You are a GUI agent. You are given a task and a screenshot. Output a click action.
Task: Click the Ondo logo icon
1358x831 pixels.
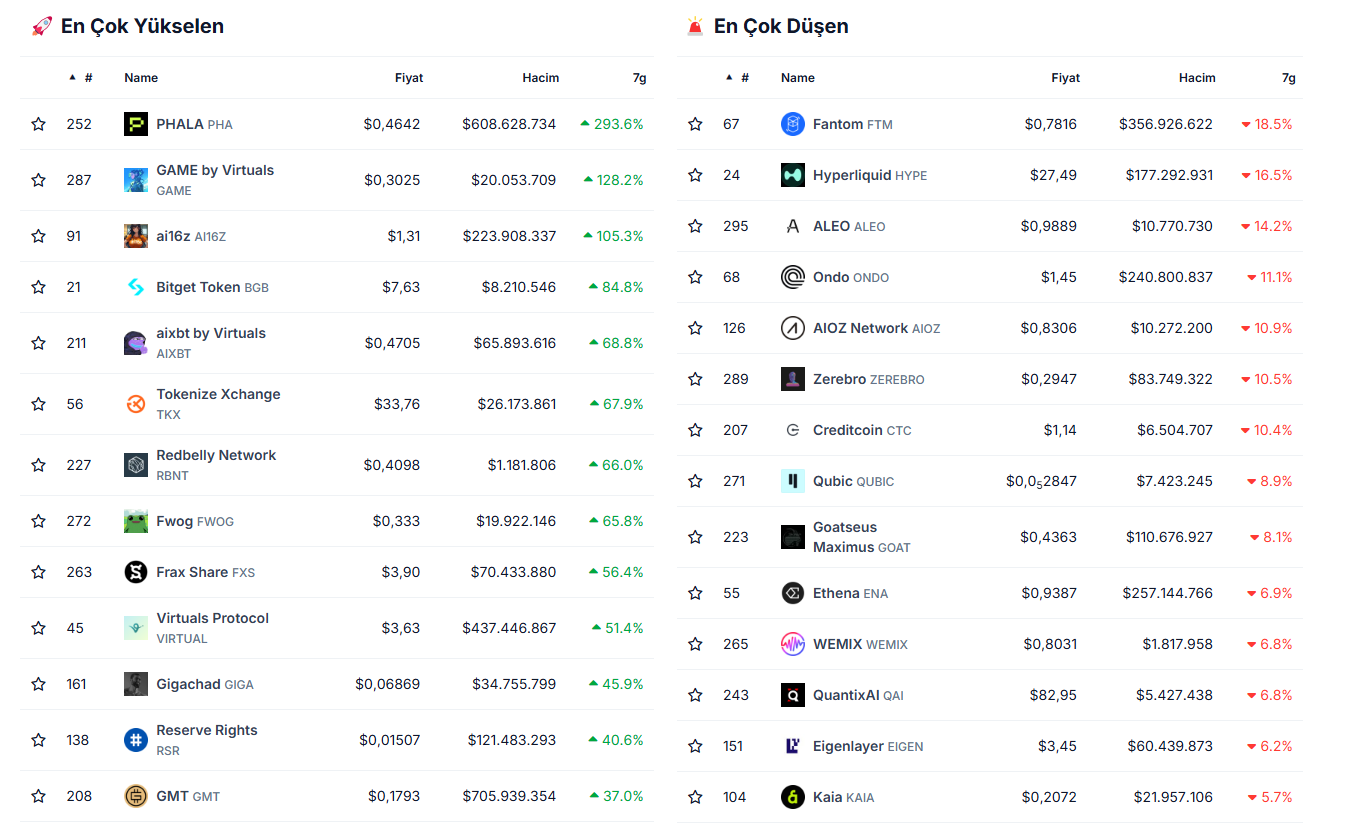pyautogui.click(x=792, y=277)
